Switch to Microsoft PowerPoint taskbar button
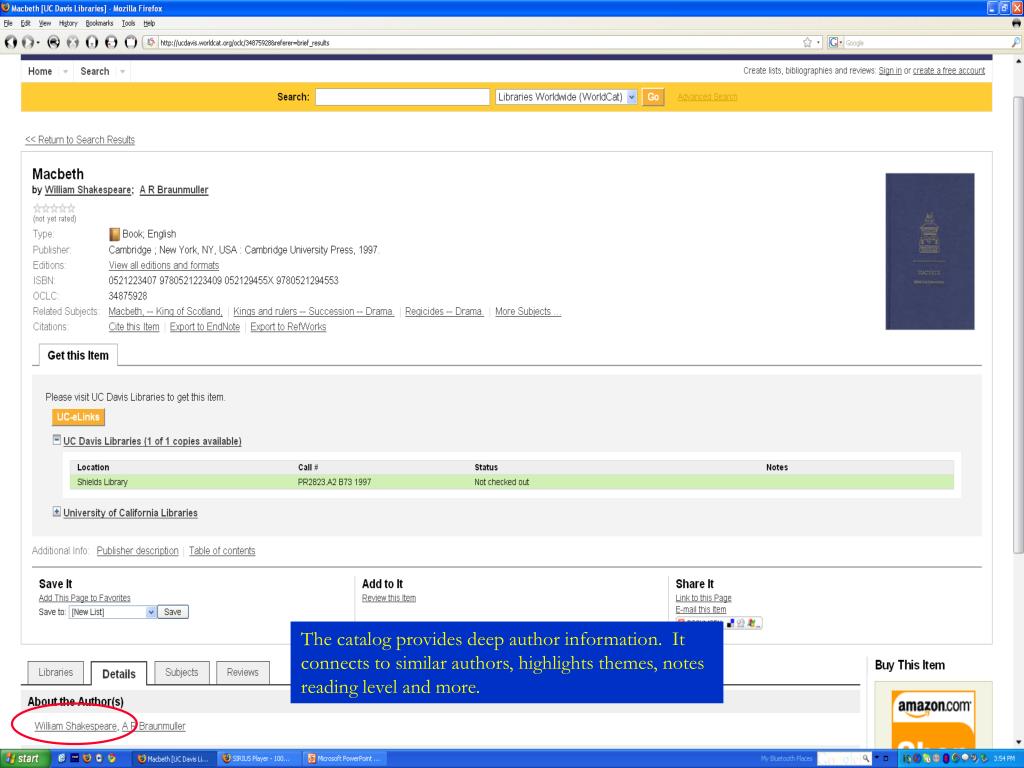This screenshot has width=1024, height=768. click(x=344, y=758)
